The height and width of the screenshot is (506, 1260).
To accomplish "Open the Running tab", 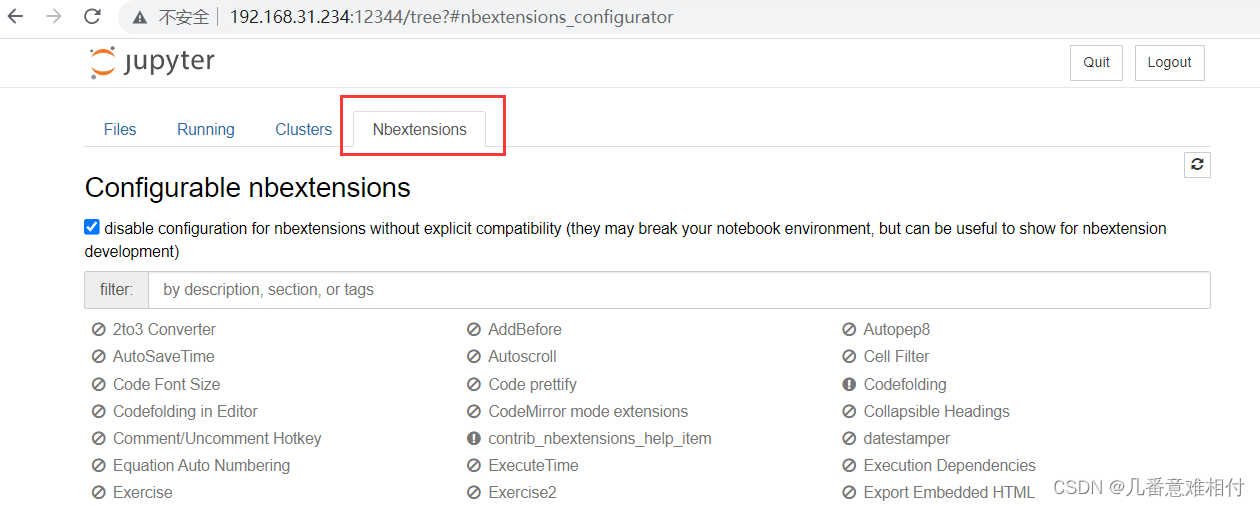I will tap(206, 129).
